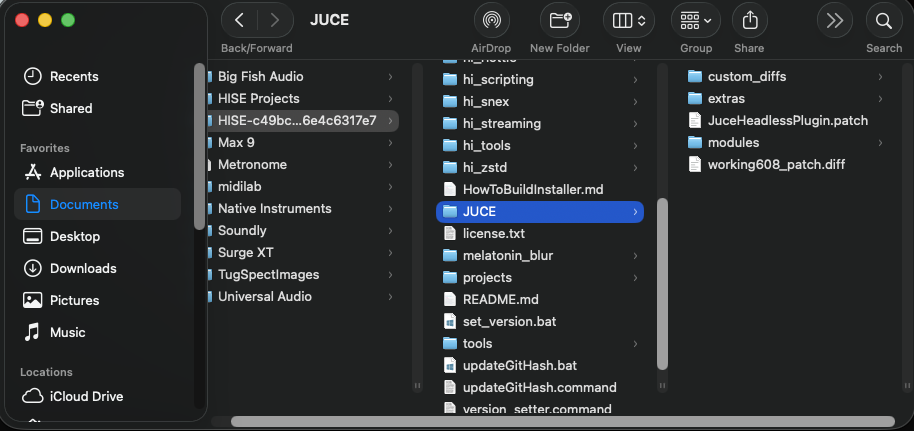Open Search with magnifying glass icon

(884, 21)
